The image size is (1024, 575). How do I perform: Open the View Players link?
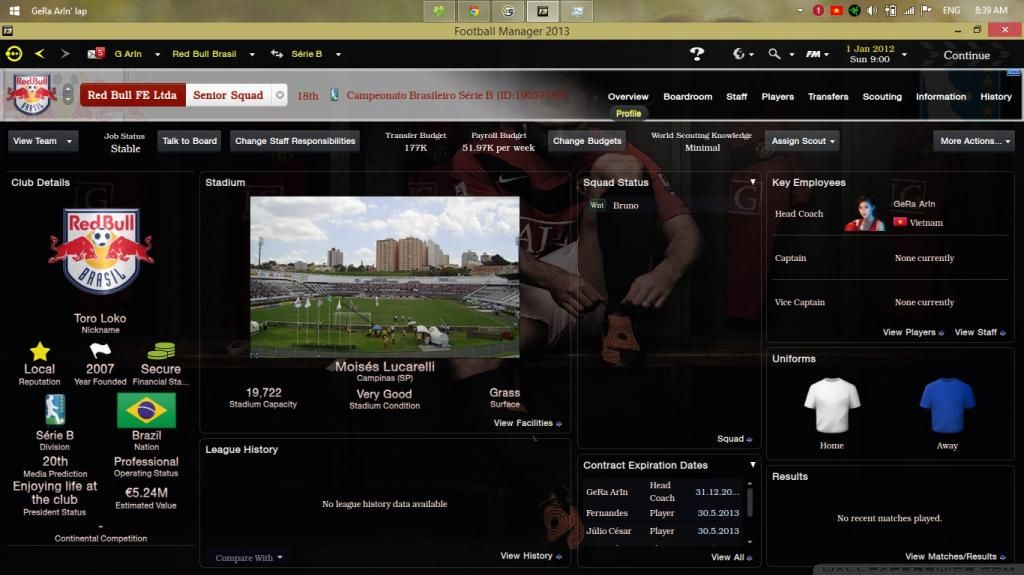(x=913, y=333)
